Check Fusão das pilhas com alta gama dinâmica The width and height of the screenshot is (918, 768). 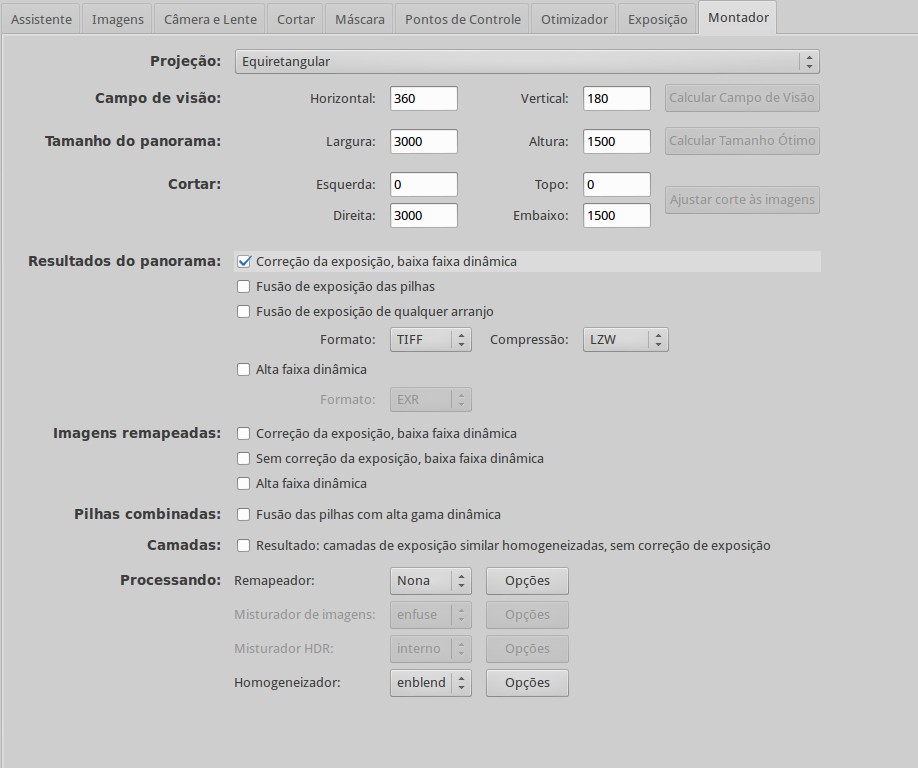[243, 515]
